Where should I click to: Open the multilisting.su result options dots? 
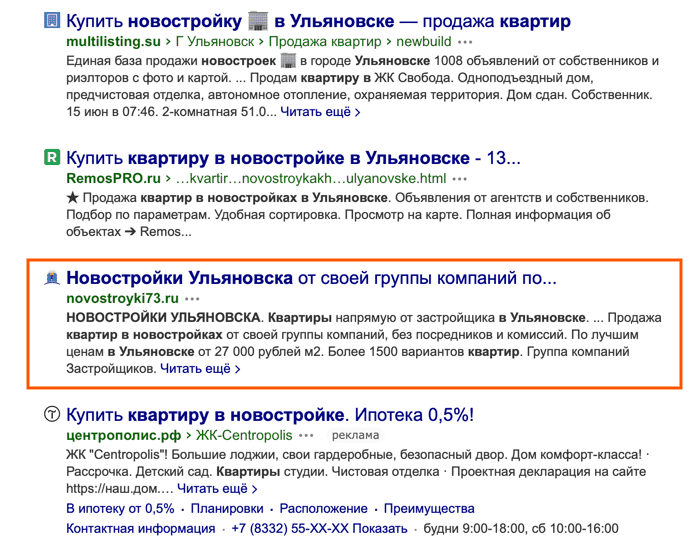coord(465,42)
